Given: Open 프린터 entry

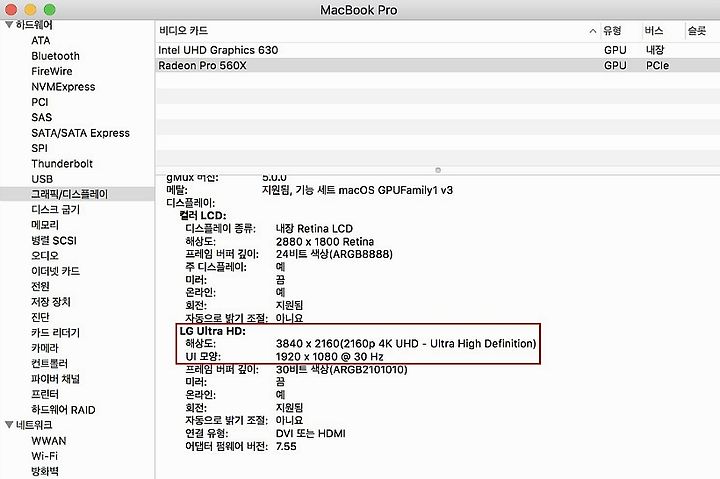Looking at the screenshot, I should coord(45,394).
